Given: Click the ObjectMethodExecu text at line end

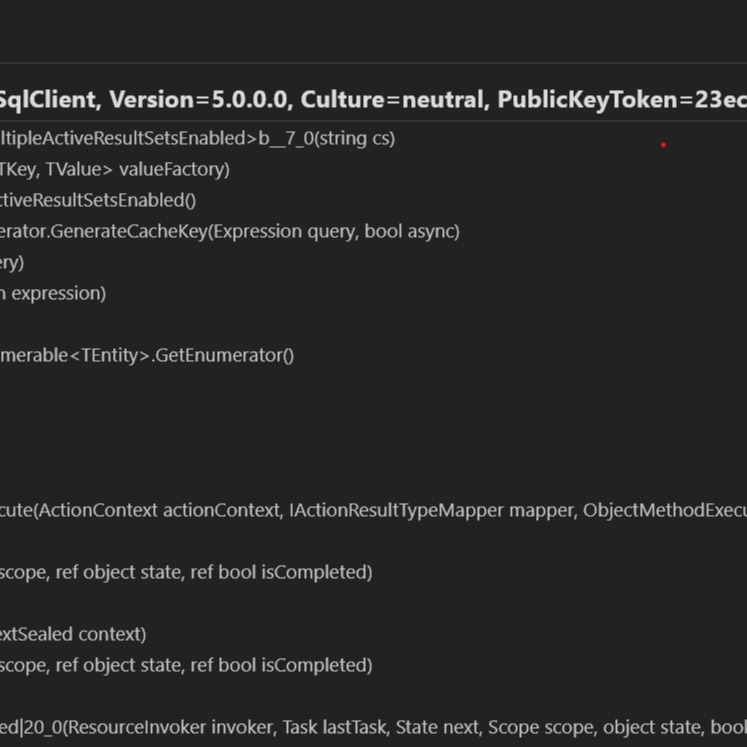Looking at the screenshot, I should [664, 510].
